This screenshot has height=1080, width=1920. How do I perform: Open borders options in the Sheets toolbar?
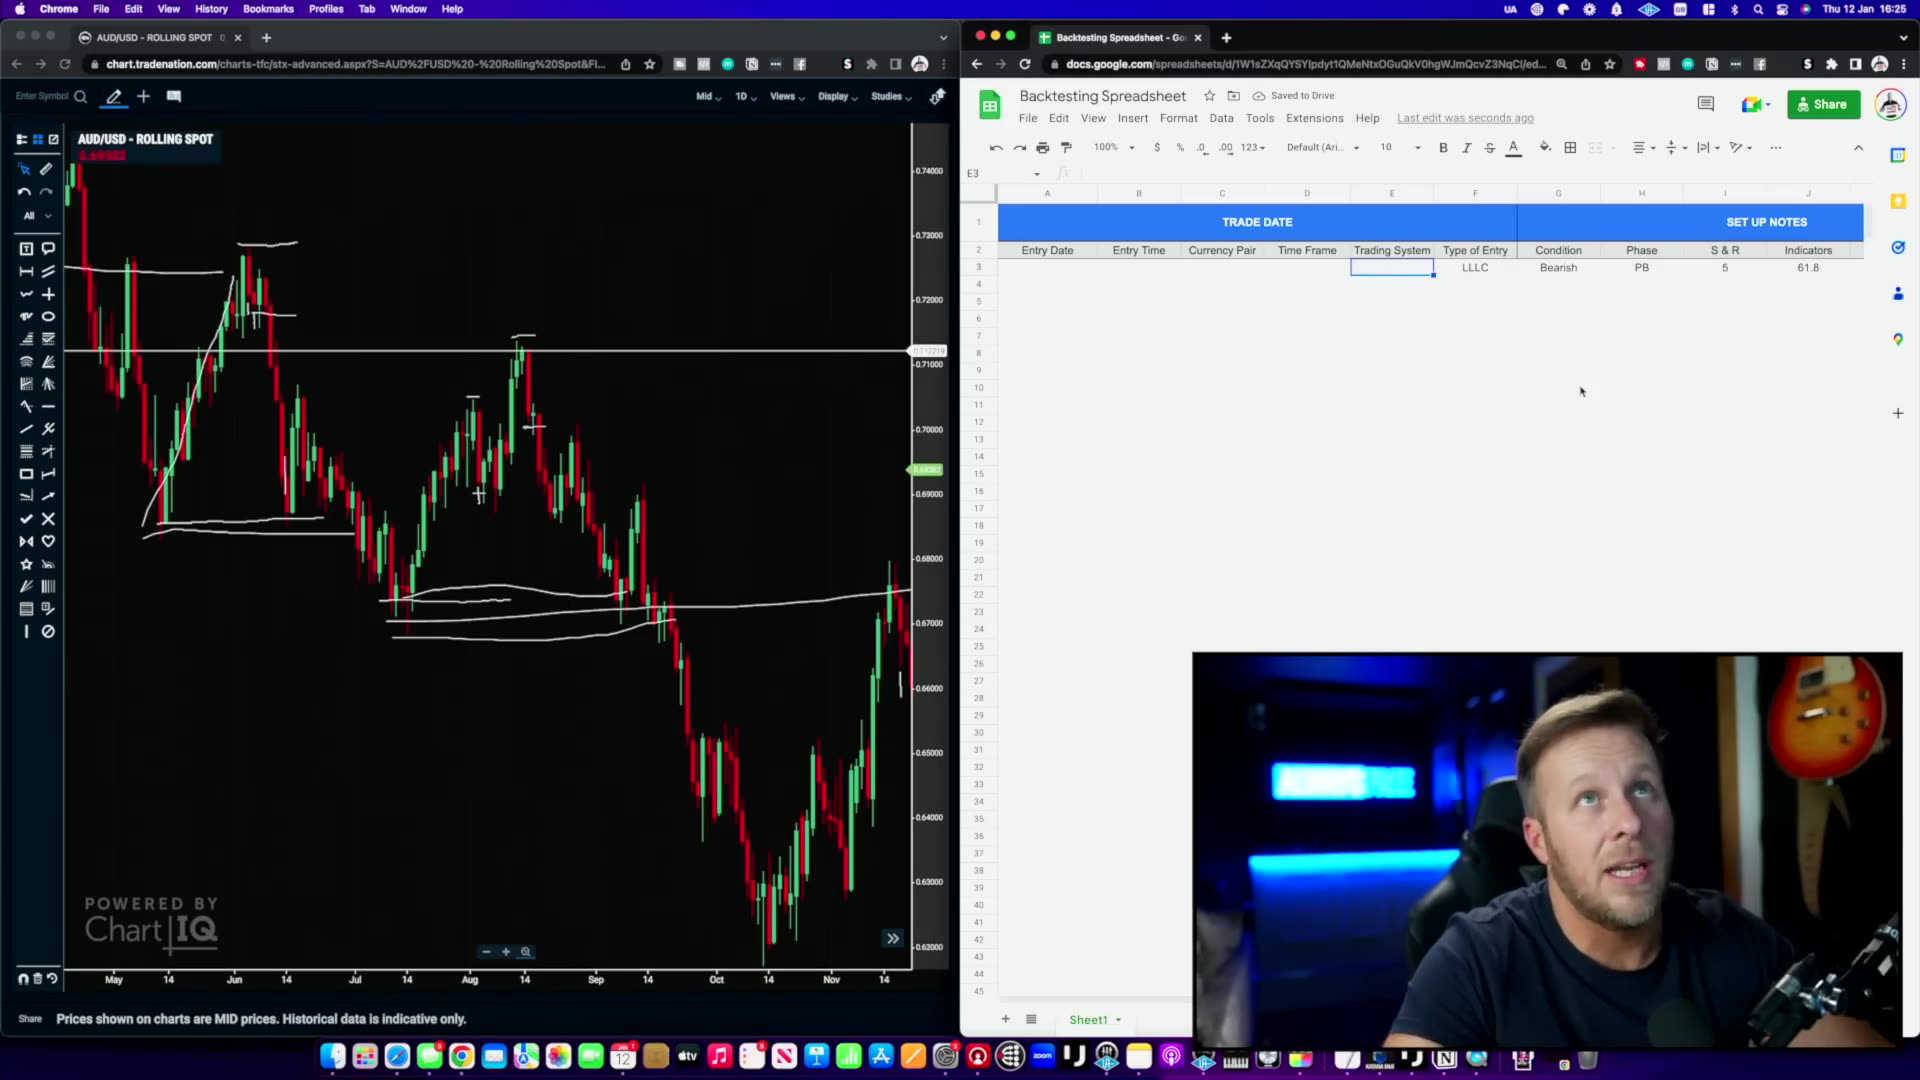[1570, 147]
